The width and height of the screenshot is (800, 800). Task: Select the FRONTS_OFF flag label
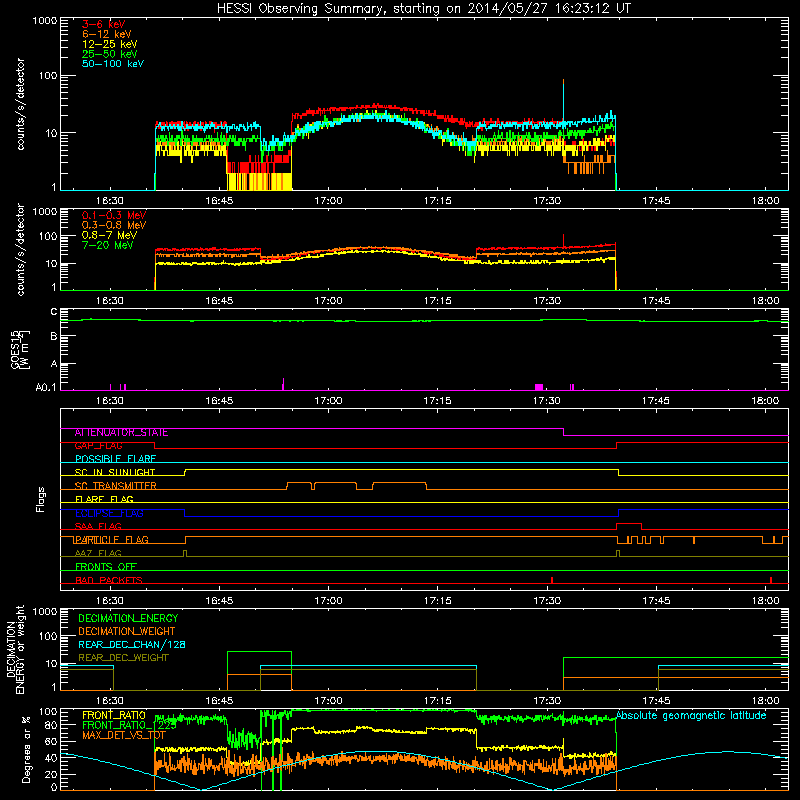tap(106, 567)
